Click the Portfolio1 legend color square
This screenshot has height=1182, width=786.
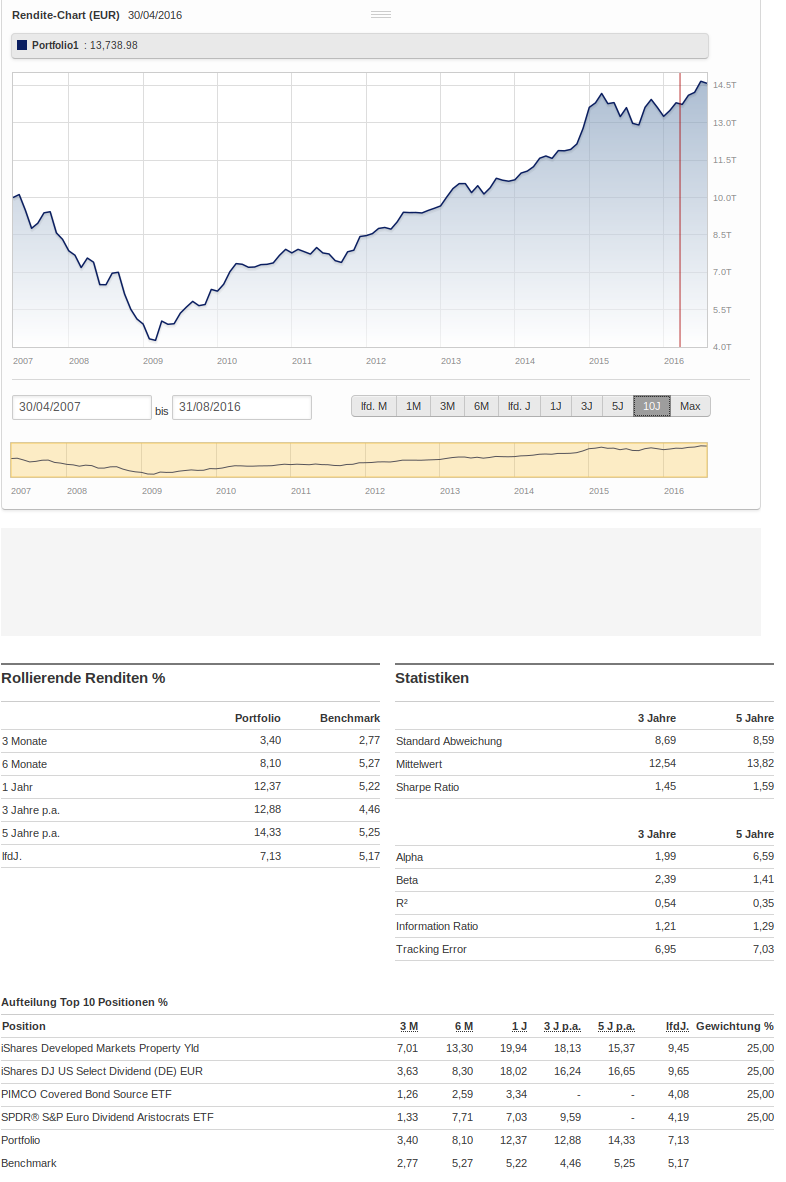tap(22, 45)
